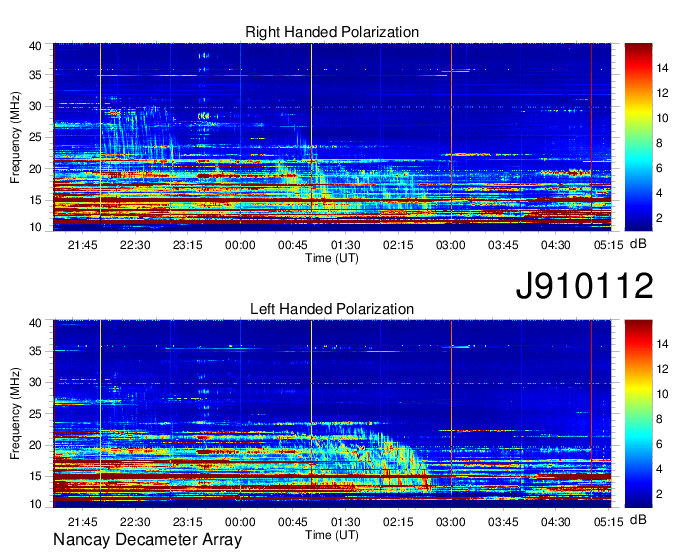Click the "10" dB tick on Left Handed color bar

[662, 395]
